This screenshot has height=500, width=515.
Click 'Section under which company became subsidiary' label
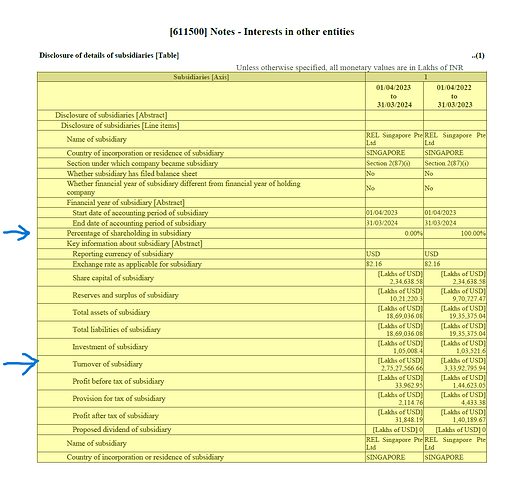(x=142, y=163)
